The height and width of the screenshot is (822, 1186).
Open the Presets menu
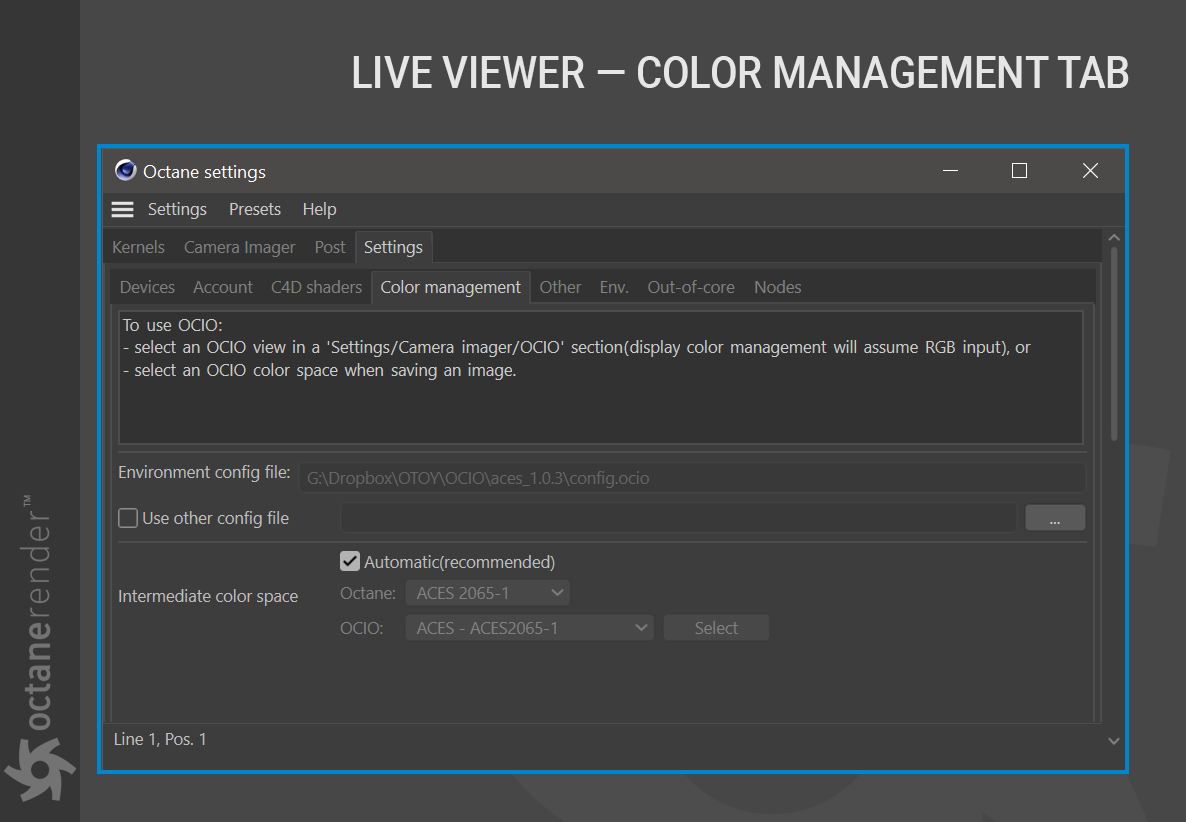pos(255,209)
